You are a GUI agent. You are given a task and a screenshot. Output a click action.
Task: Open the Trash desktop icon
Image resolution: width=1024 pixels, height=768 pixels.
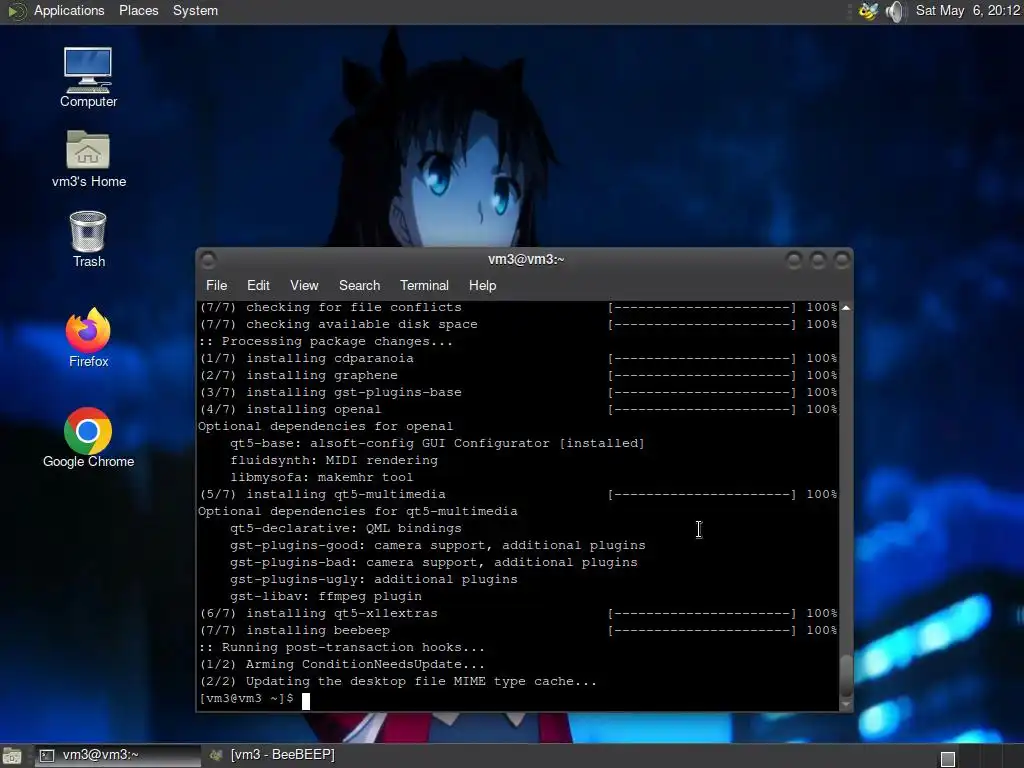pos(88,239)
